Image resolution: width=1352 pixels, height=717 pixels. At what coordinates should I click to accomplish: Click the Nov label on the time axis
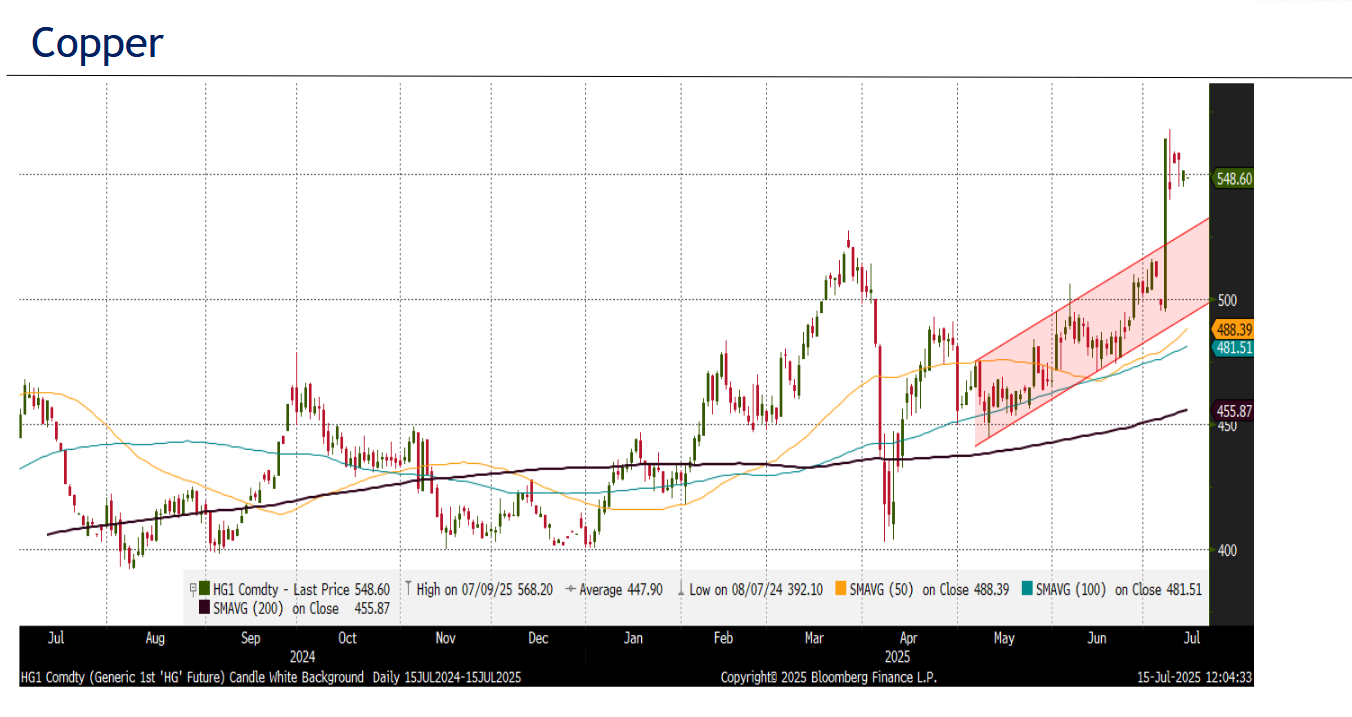click(445, 638)
